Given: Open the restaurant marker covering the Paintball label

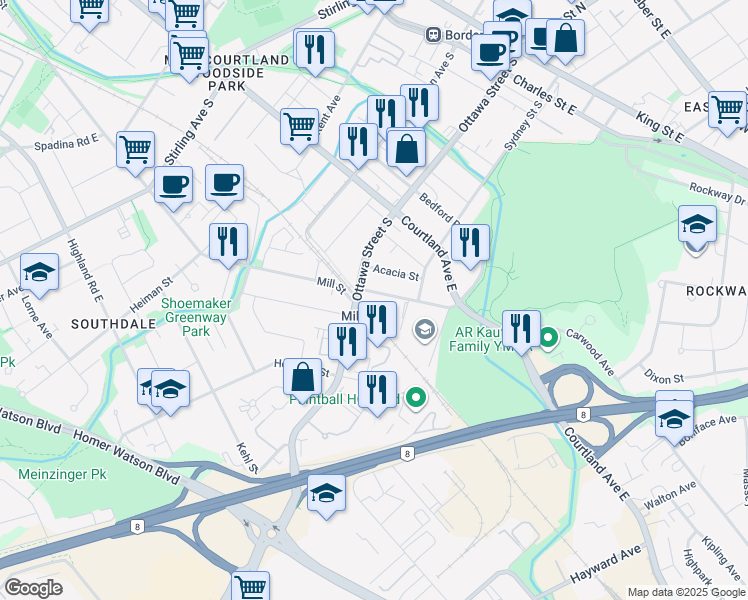Looking at the screenshot, I should 377,390.
